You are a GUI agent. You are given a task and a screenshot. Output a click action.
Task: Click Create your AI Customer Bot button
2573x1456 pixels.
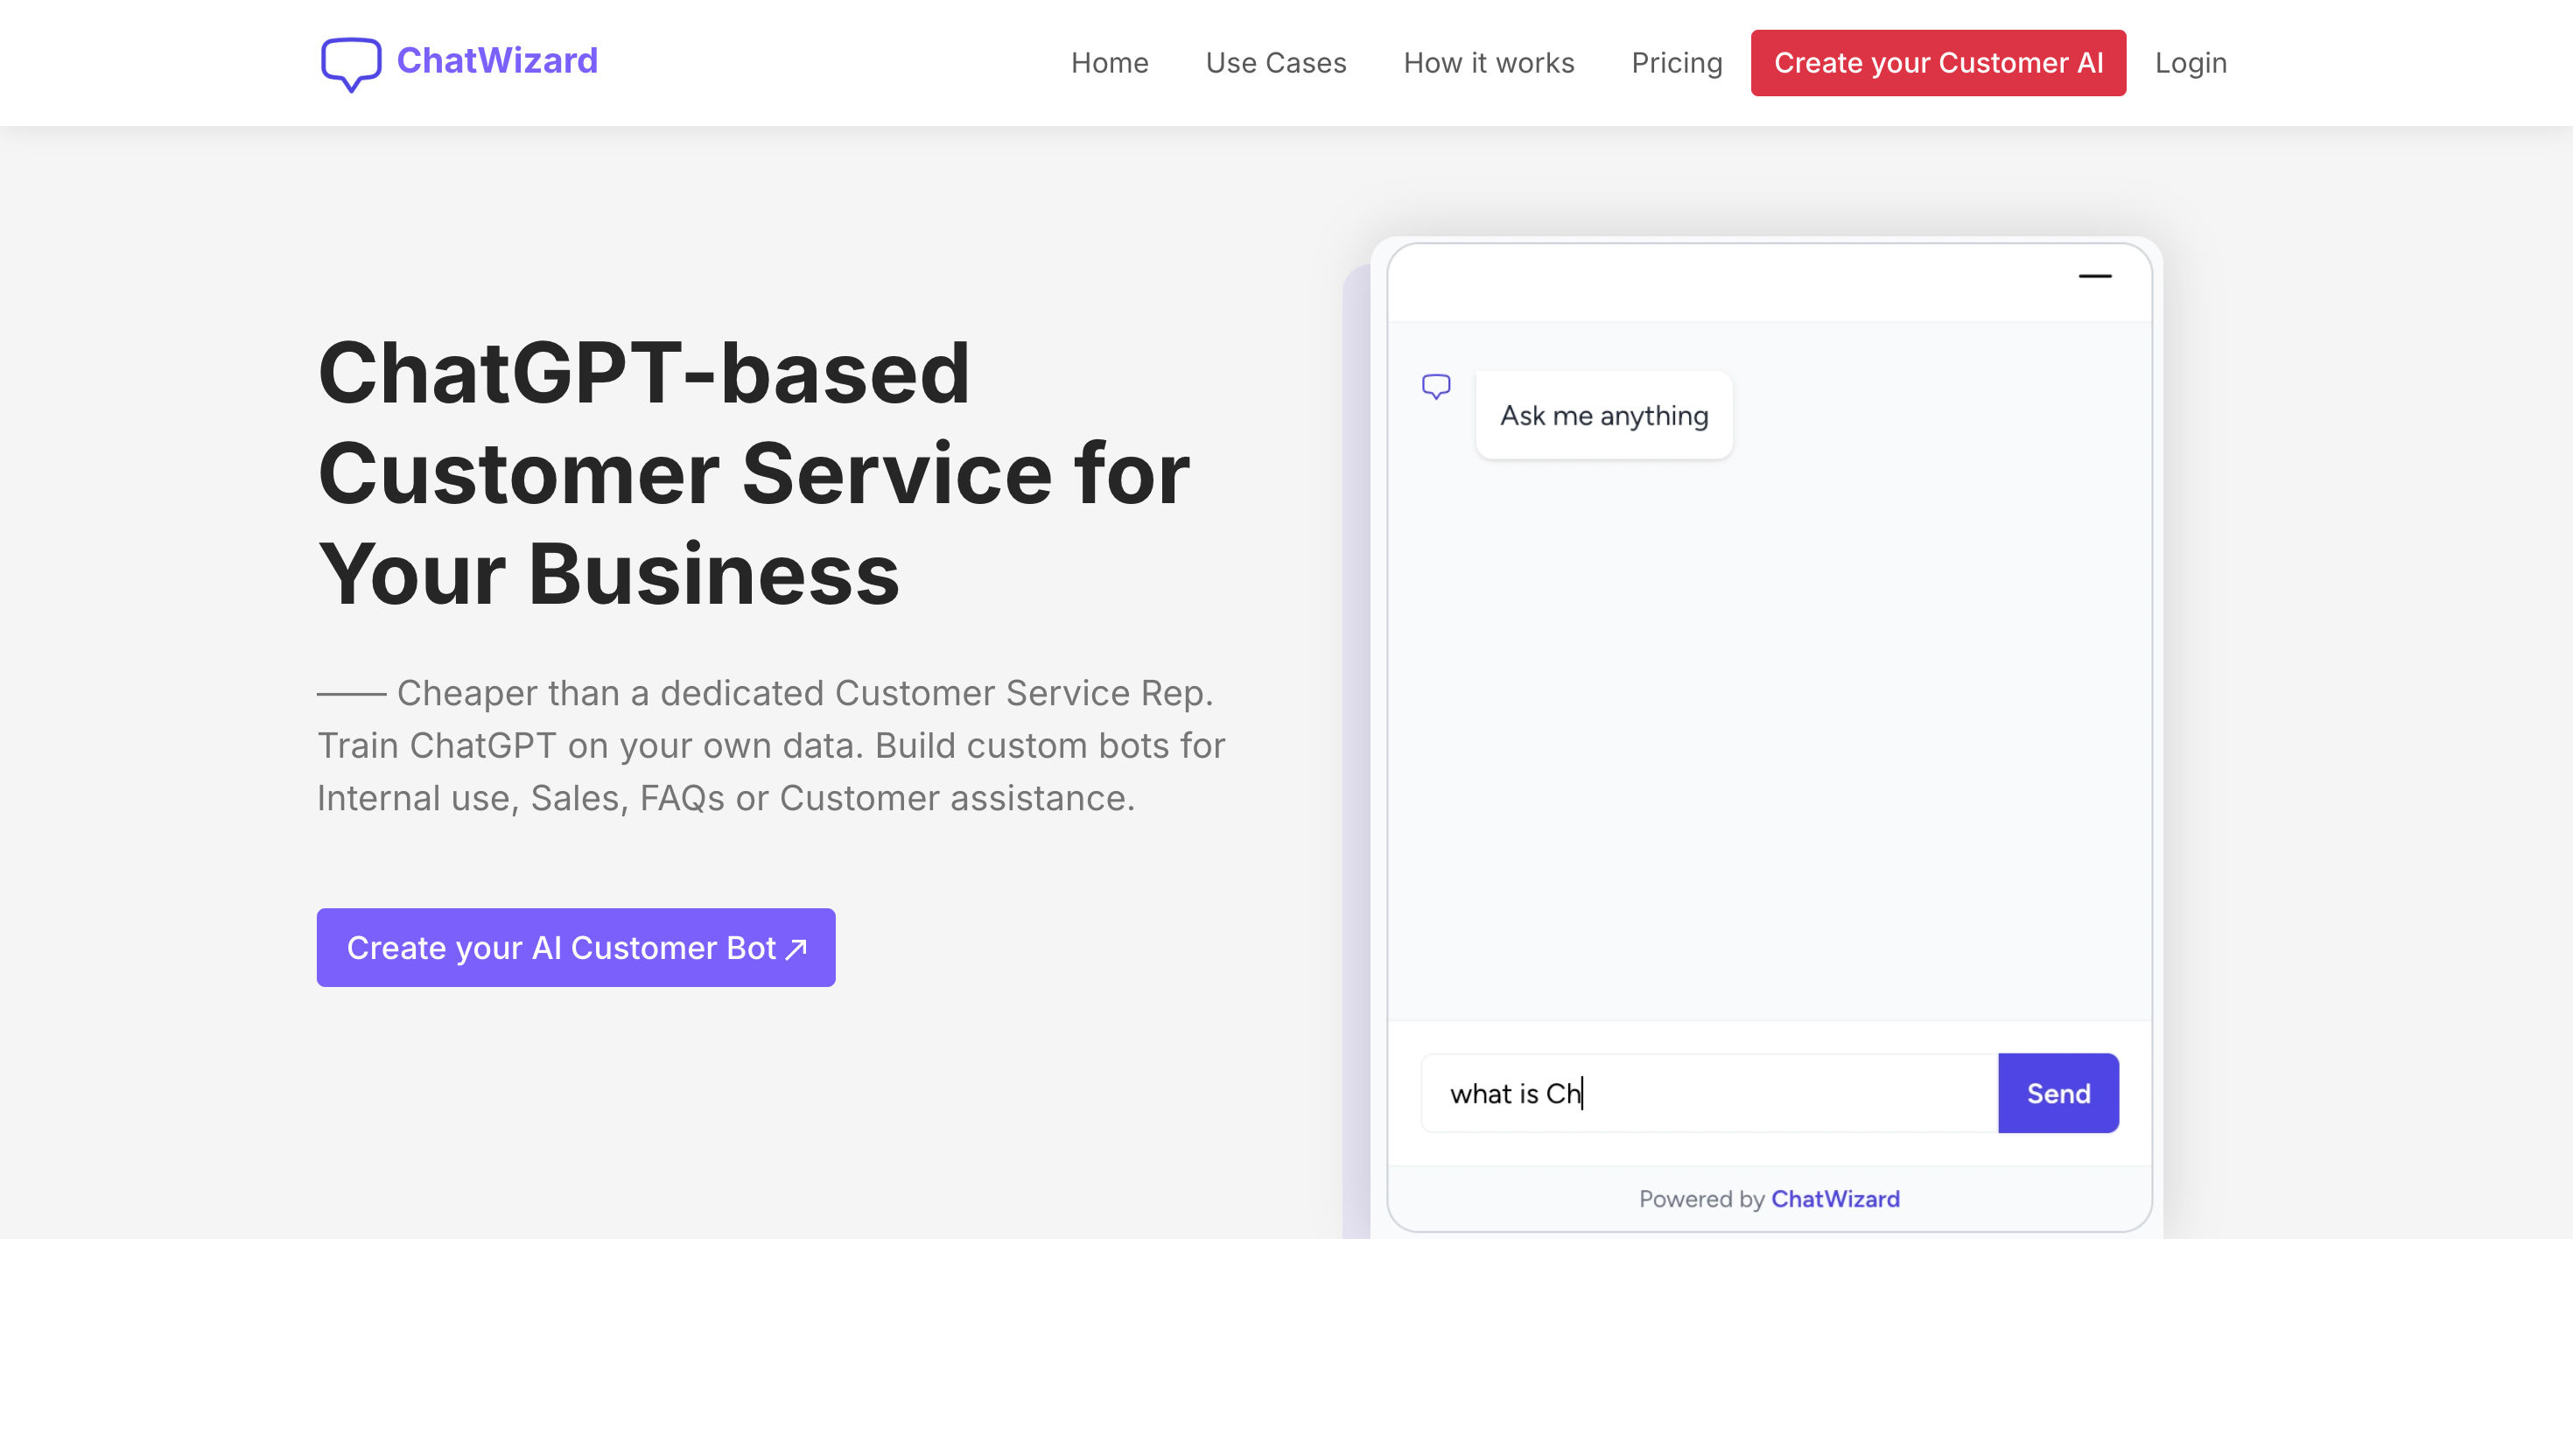point(576,947)
